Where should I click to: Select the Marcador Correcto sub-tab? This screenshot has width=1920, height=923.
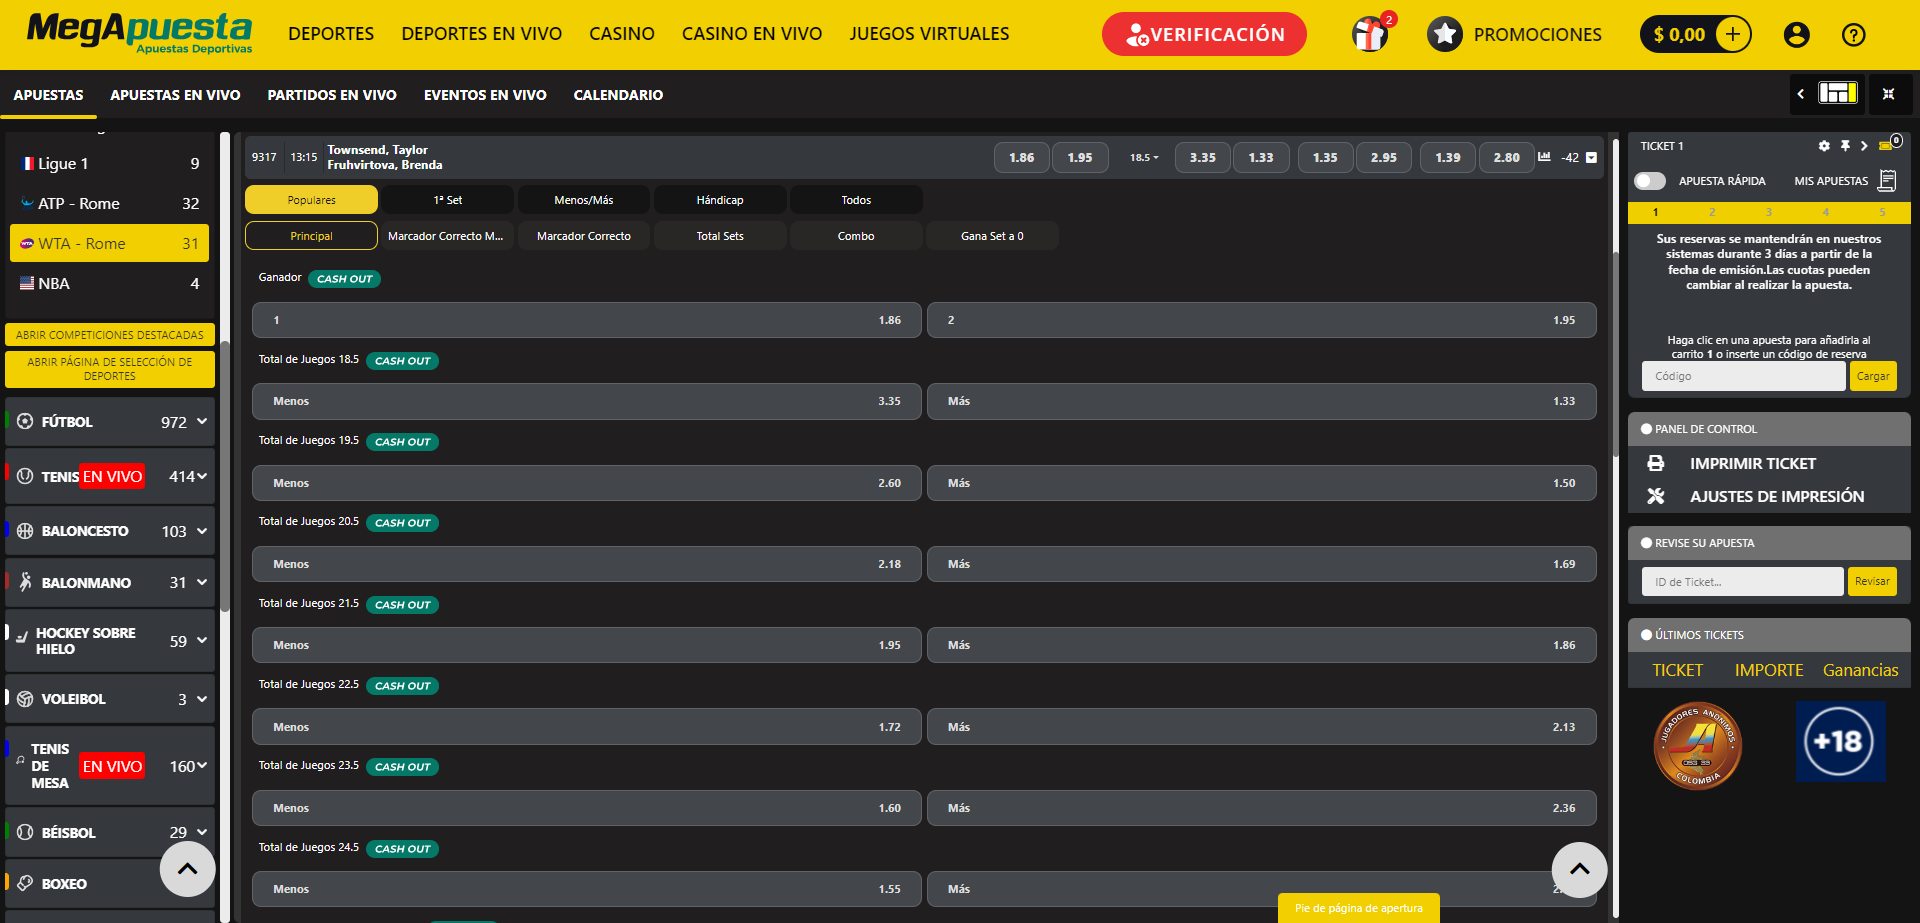[x=584, y=236]
